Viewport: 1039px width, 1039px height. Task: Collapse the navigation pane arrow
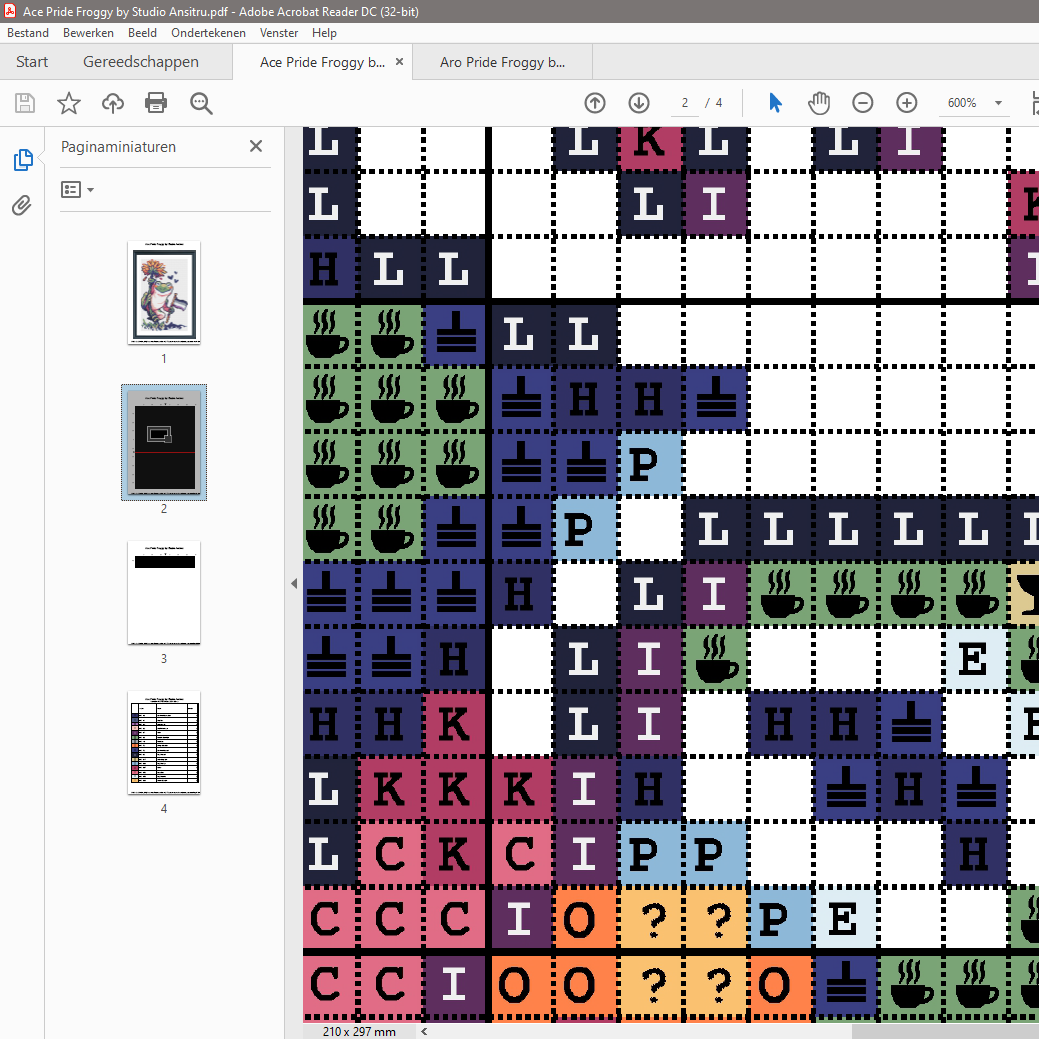click(x=294, y=583)
